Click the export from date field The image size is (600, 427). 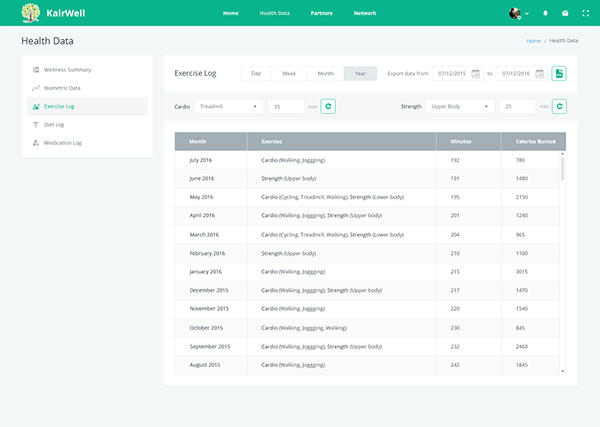457,73
